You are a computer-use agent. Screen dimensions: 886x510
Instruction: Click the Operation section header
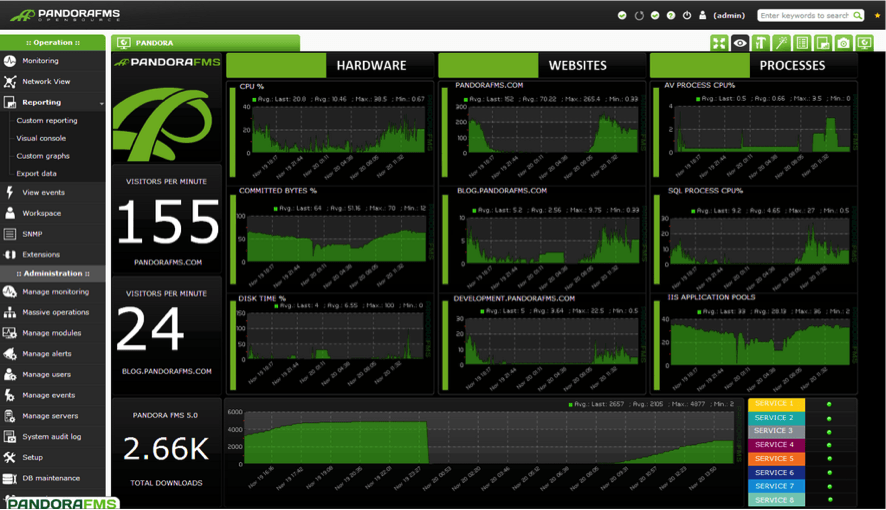pyautogui.click(x=53, y=42)
